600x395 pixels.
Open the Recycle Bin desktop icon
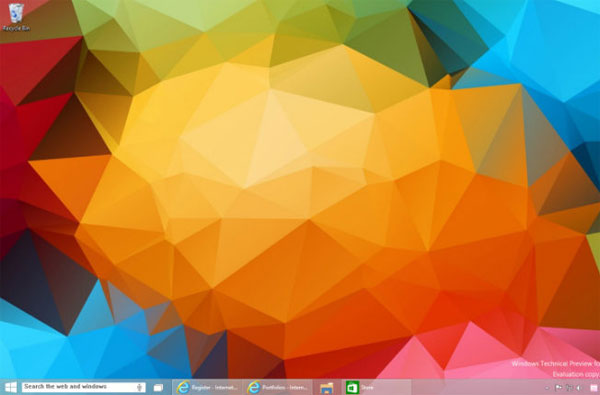[x=15, y=17]
